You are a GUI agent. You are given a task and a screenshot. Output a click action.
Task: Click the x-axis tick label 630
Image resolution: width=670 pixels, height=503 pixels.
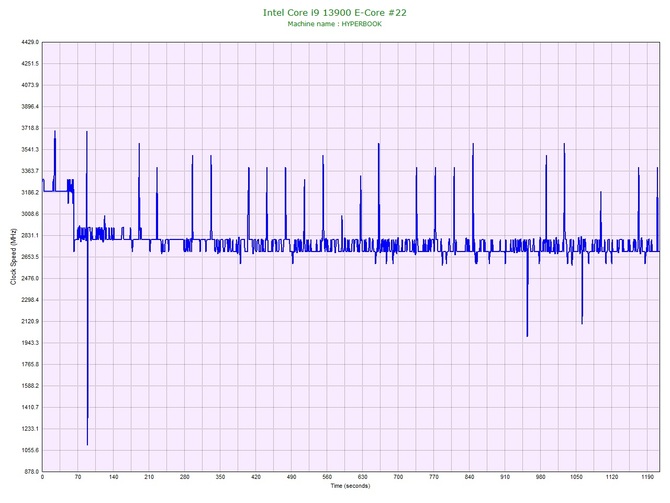coord(363,477)
